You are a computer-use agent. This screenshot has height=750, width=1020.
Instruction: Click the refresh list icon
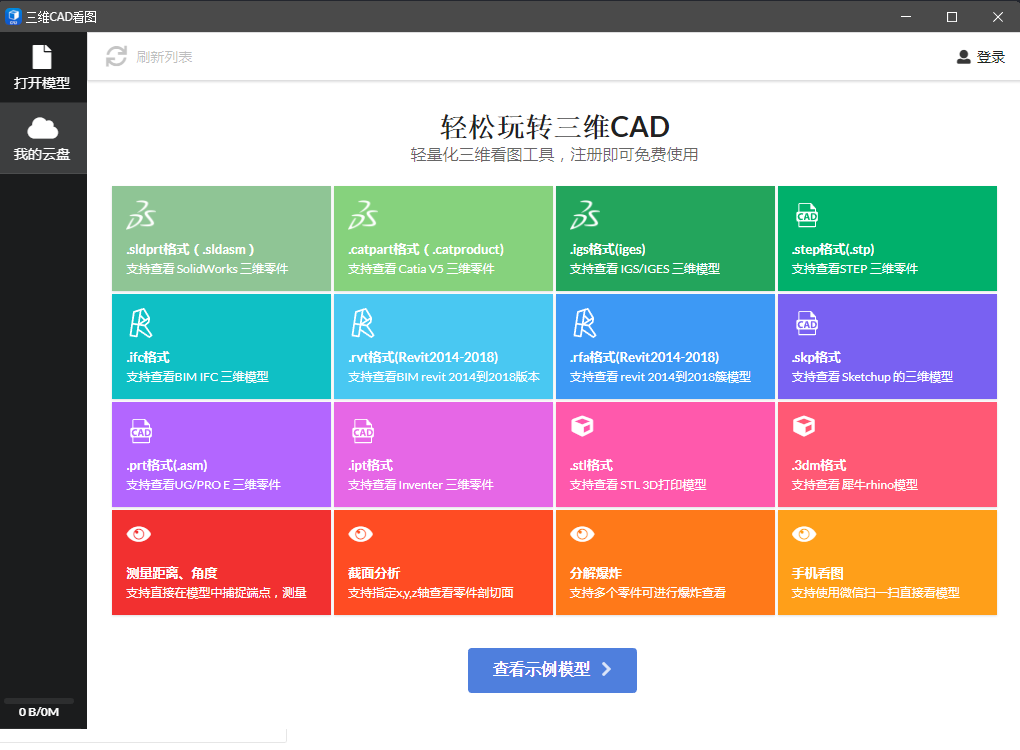[117, 57]
